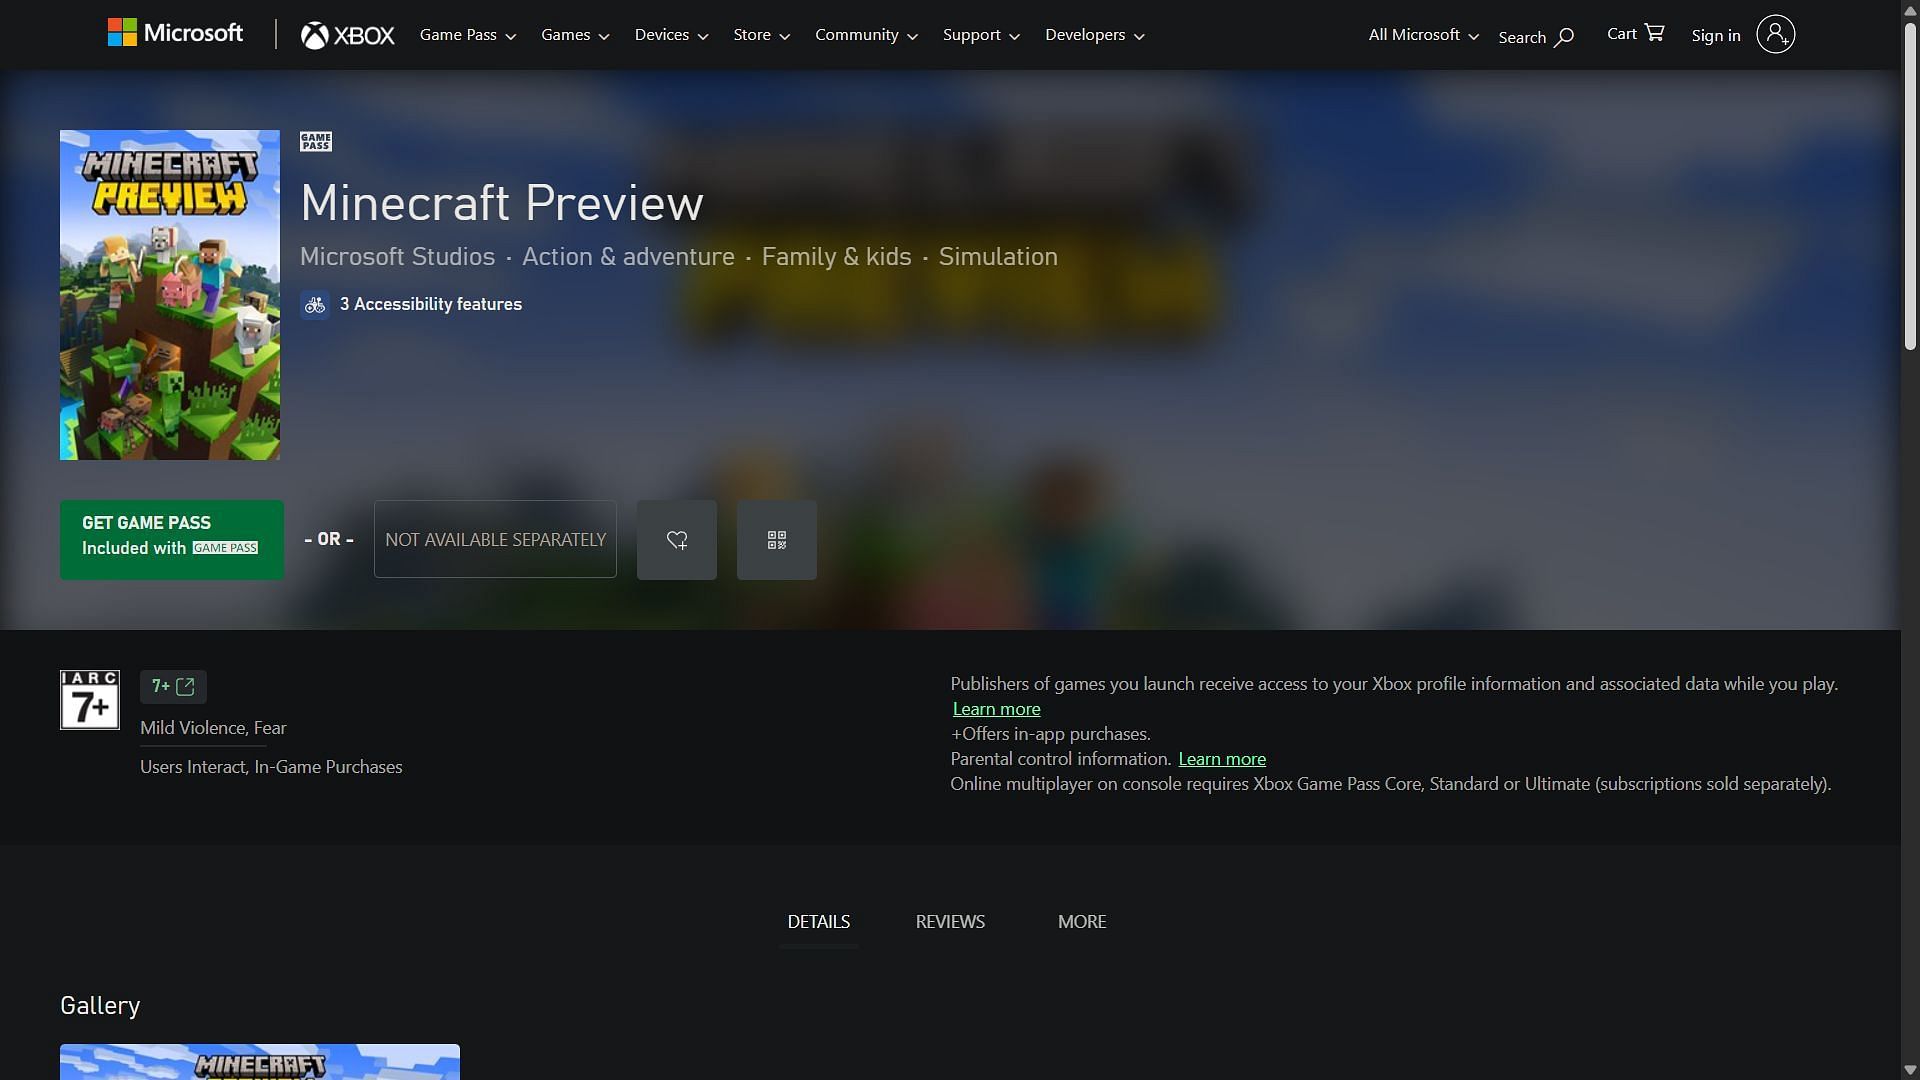Expand the Devices dropdown menu
Viewport: 1920px width, 1080px height.
pyautogui.click(x=671, y=35)
